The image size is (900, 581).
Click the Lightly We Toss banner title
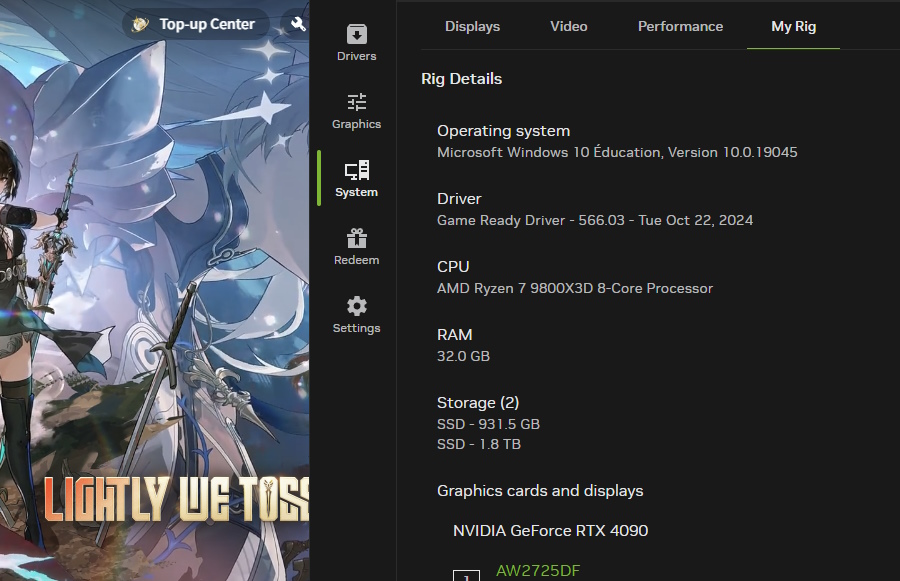(x=177, y=498)
